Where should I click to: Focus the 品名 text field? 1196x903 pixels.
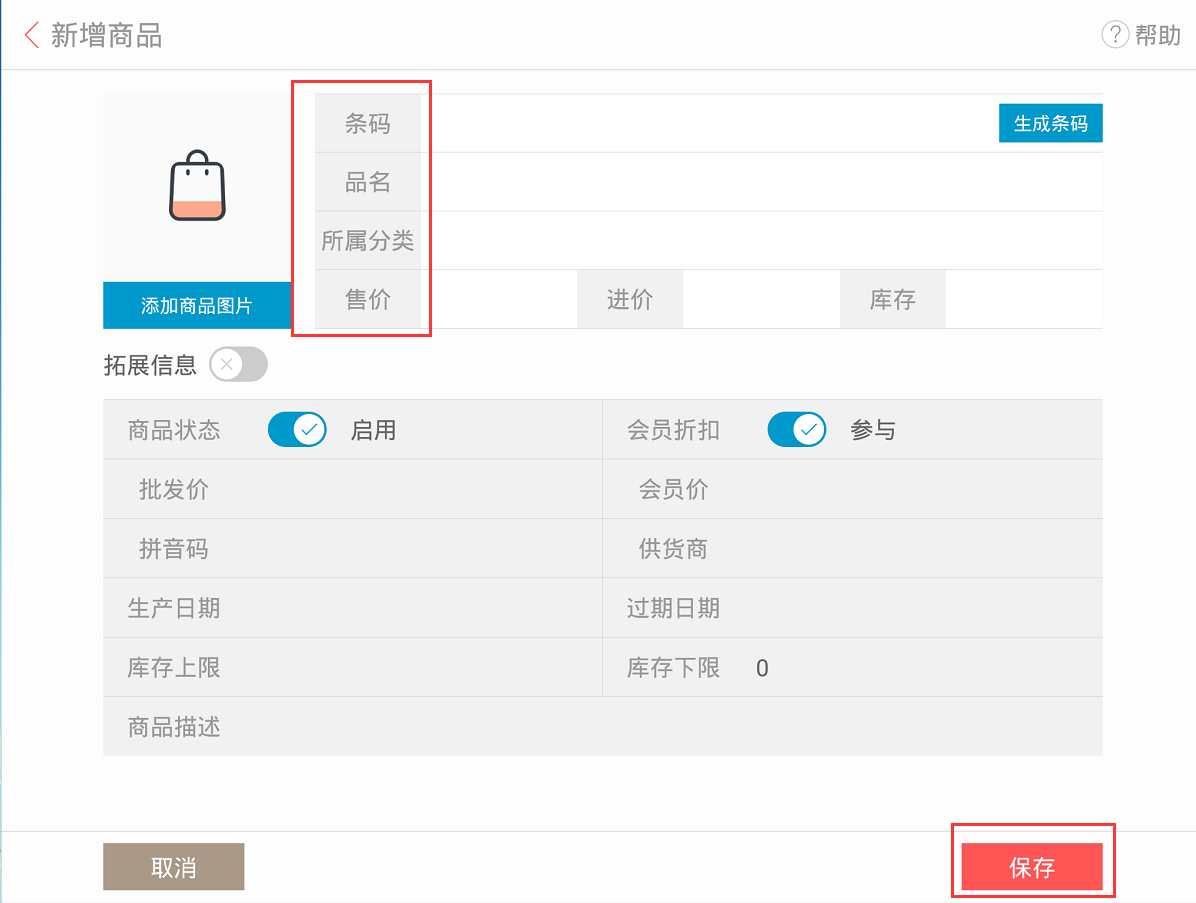click(x=760, y=183)
